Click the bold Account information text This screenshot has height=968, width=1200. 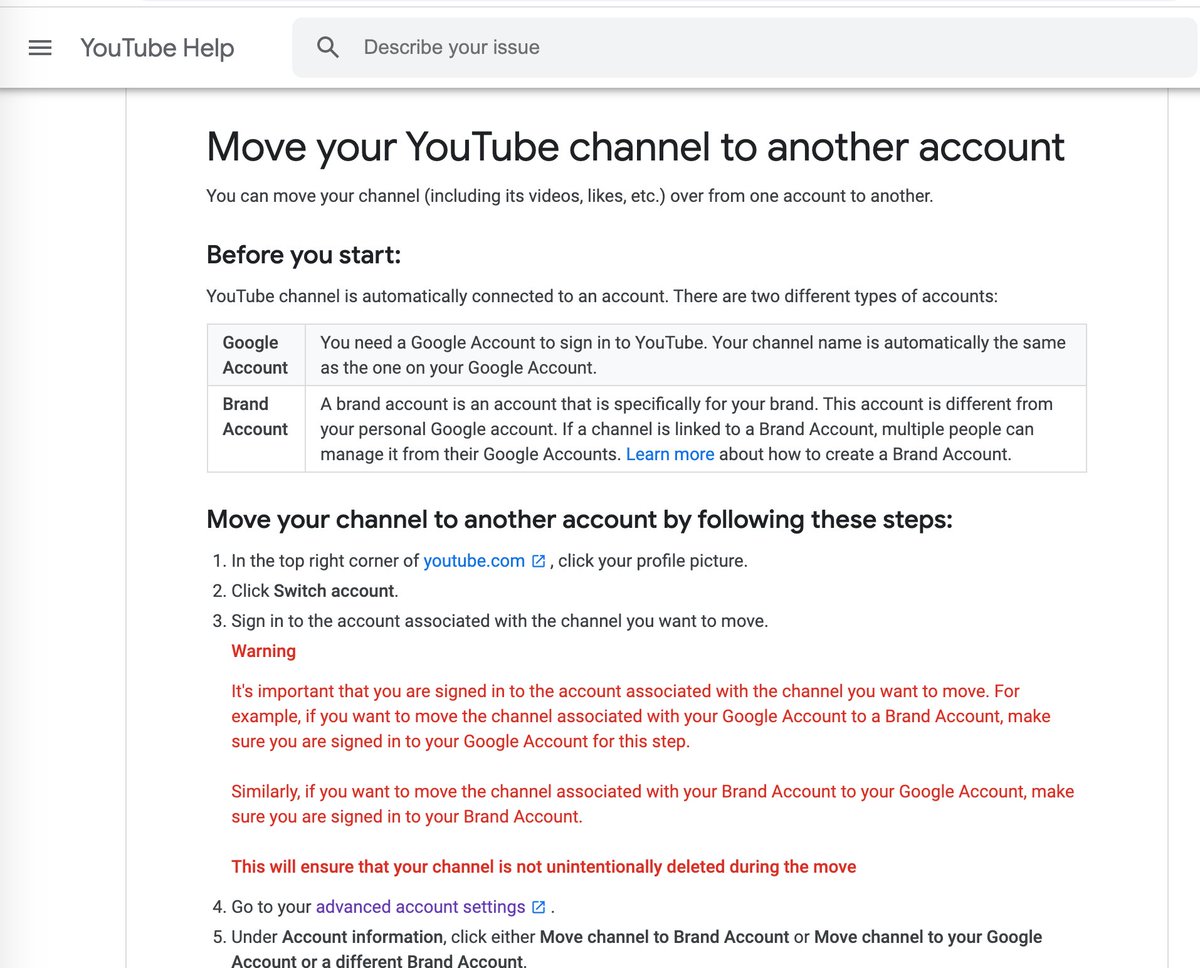pyautogui.click(x=363, y=937)
